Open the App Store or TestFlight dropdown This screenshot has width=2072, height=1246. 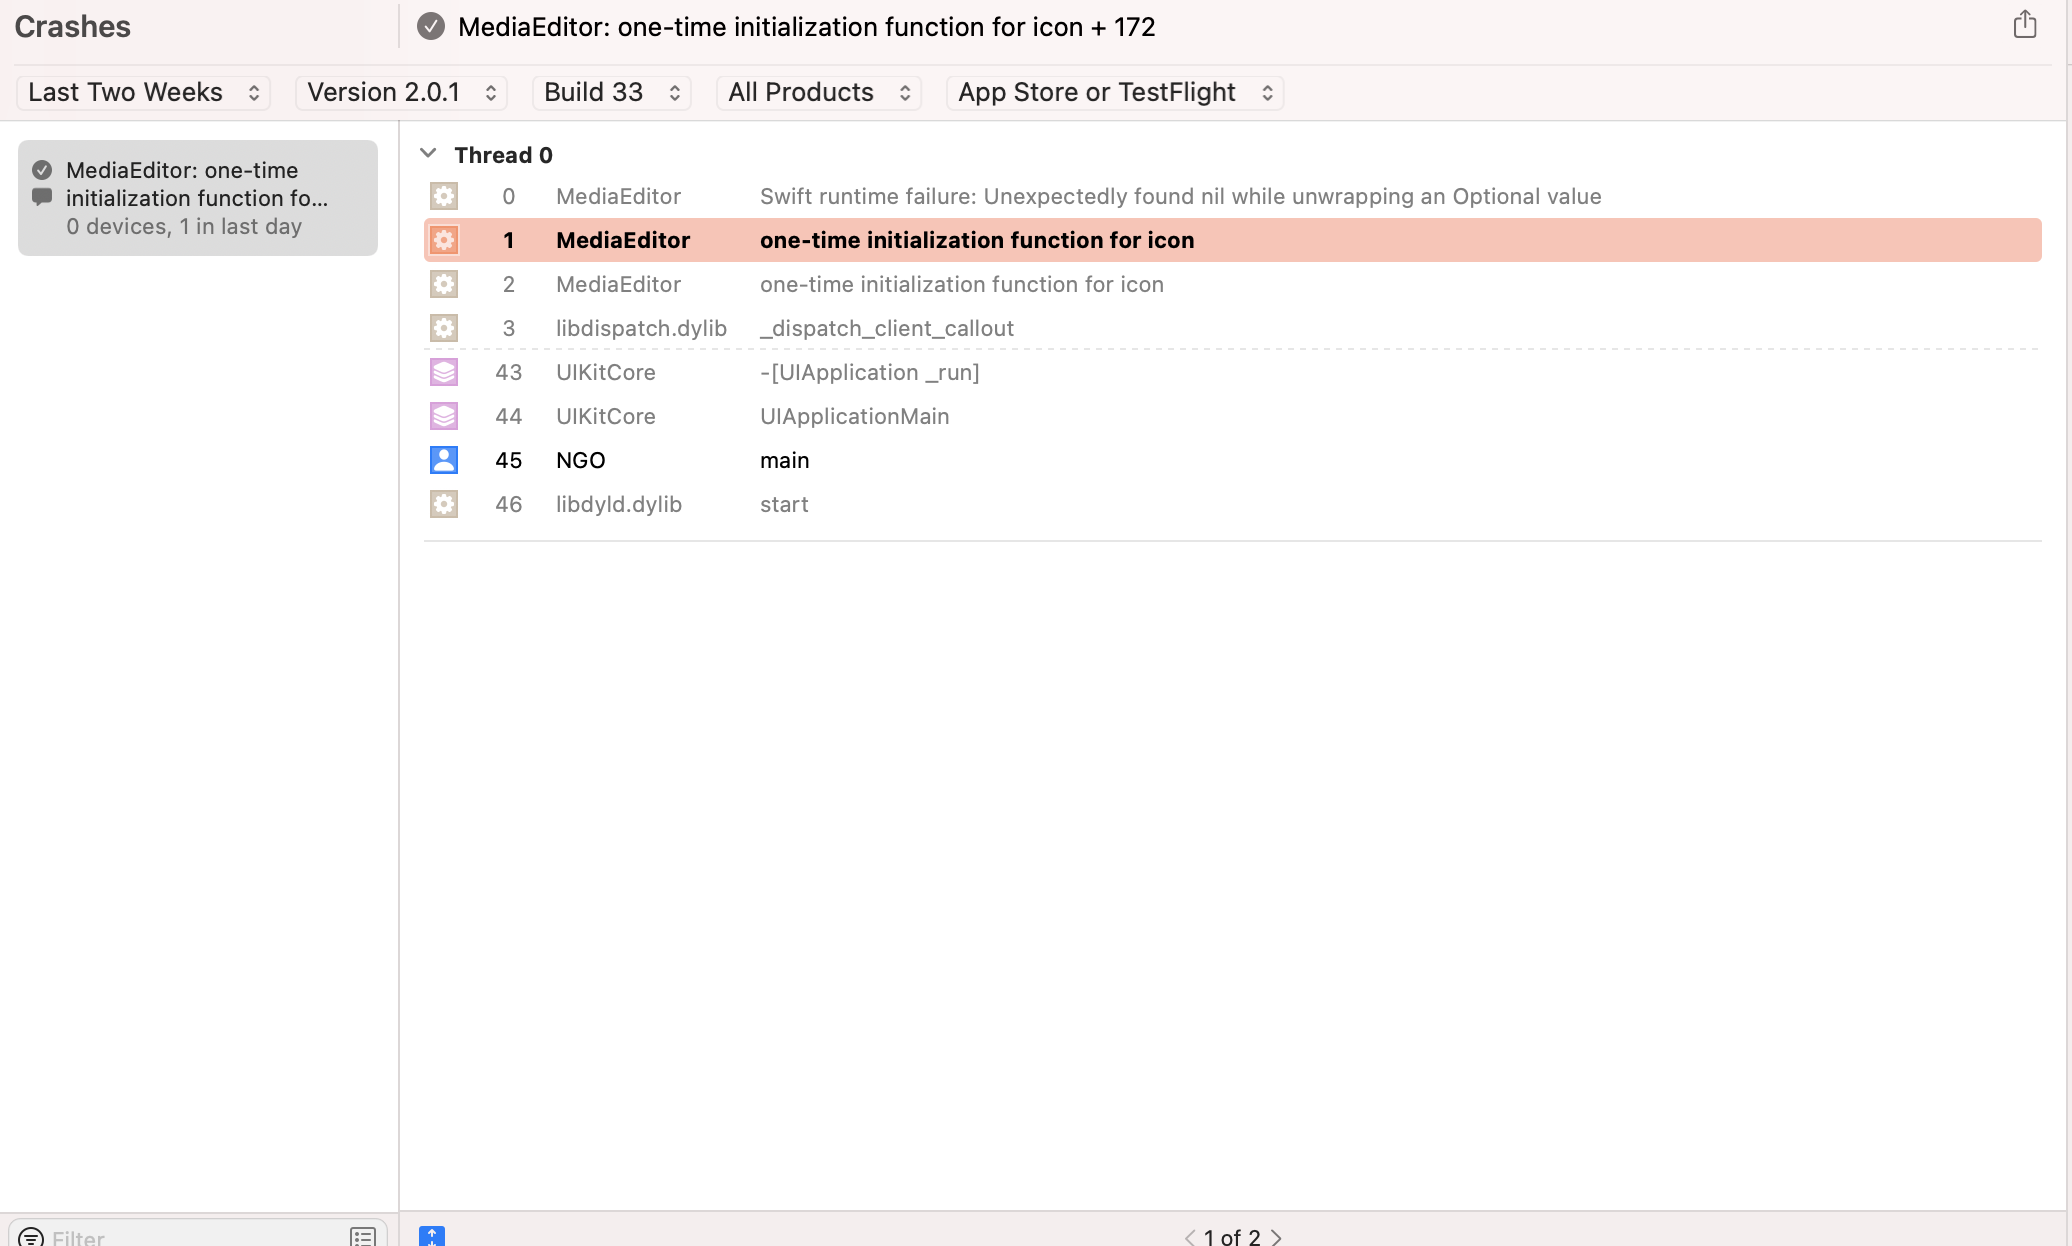[x=1115, y=92]
